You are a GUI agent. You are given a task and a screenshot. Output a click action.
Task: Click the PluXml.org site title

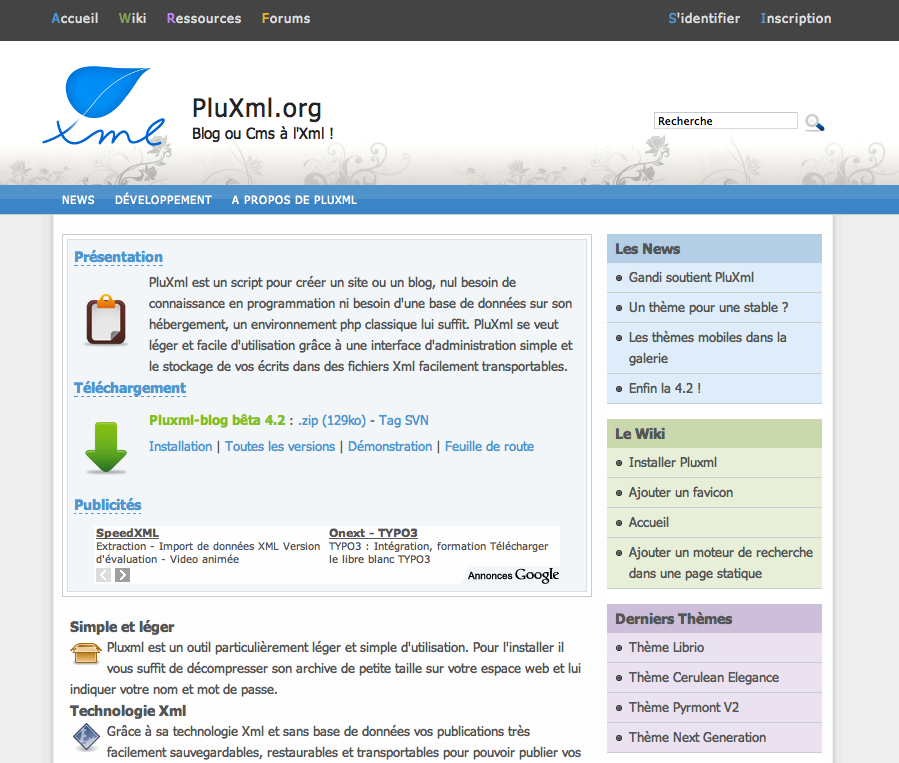(256, 108)
